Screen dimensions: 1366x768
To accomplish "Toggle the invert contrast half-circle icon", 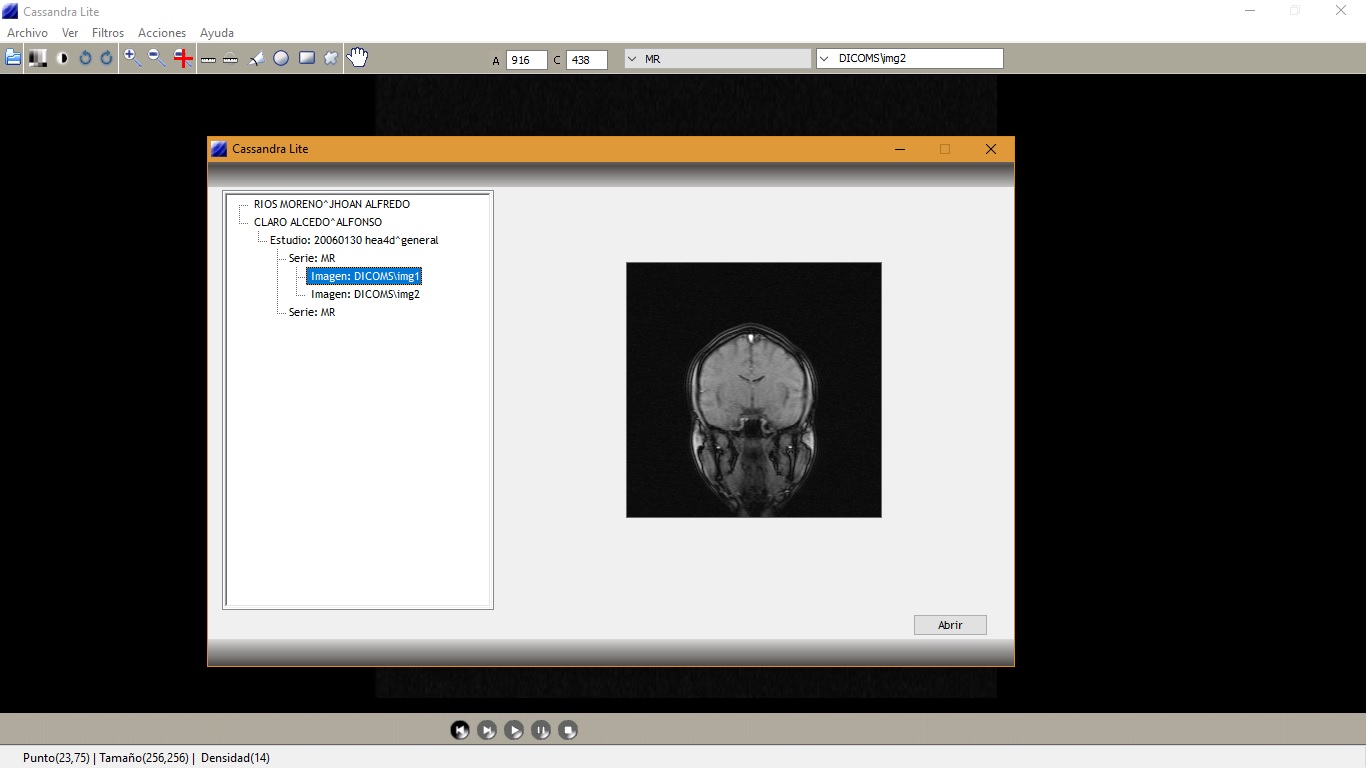I will 63,58.
